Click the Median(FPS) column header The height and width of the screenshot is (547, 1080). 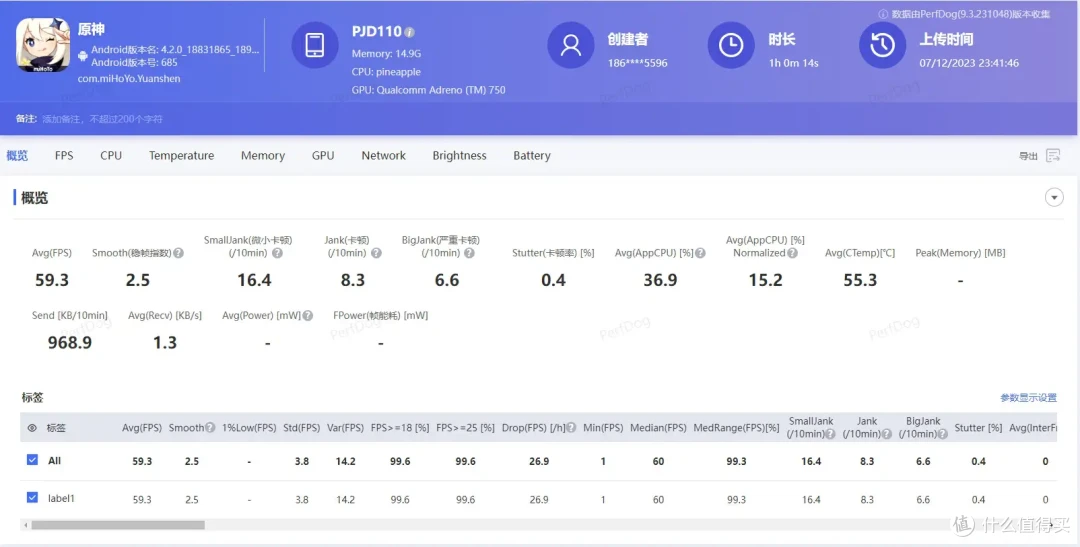(658, 428)
